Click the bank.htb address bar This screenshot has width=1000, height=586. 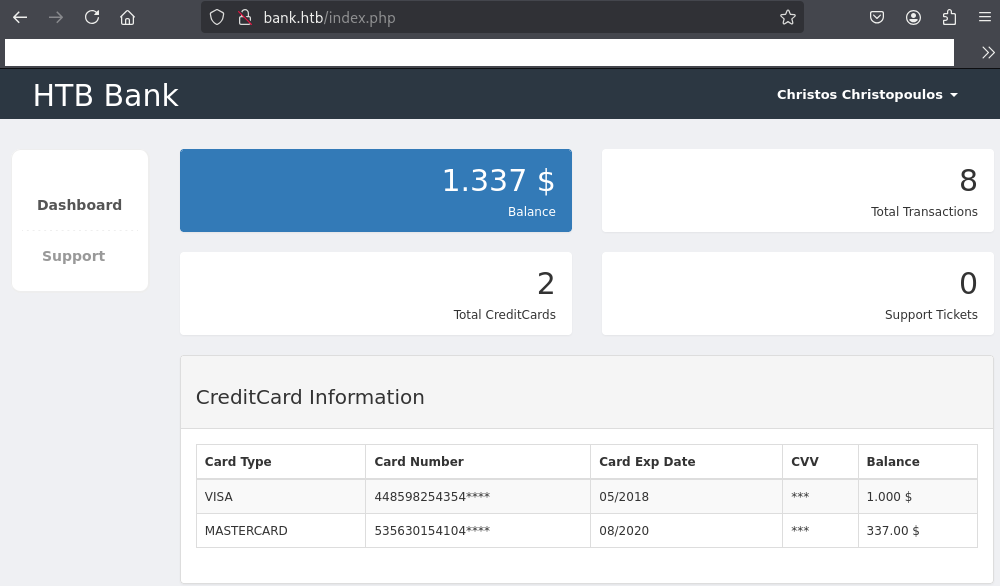click(x=500, y=17)
